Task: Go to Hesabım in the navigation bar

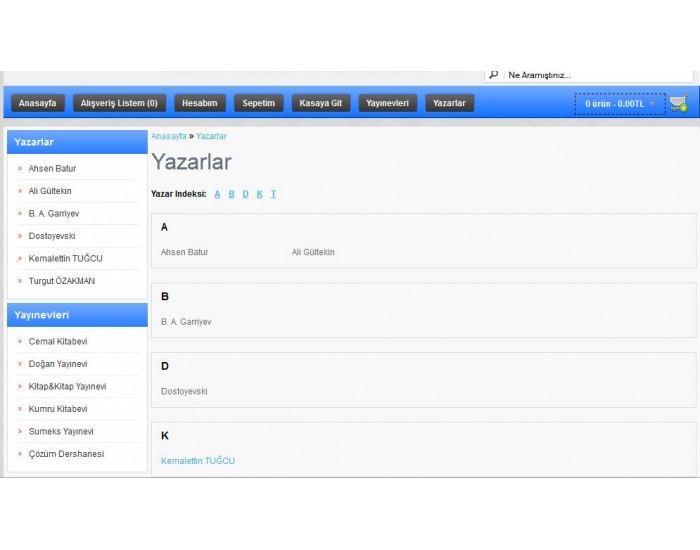Action: click(x=200, y=103)
